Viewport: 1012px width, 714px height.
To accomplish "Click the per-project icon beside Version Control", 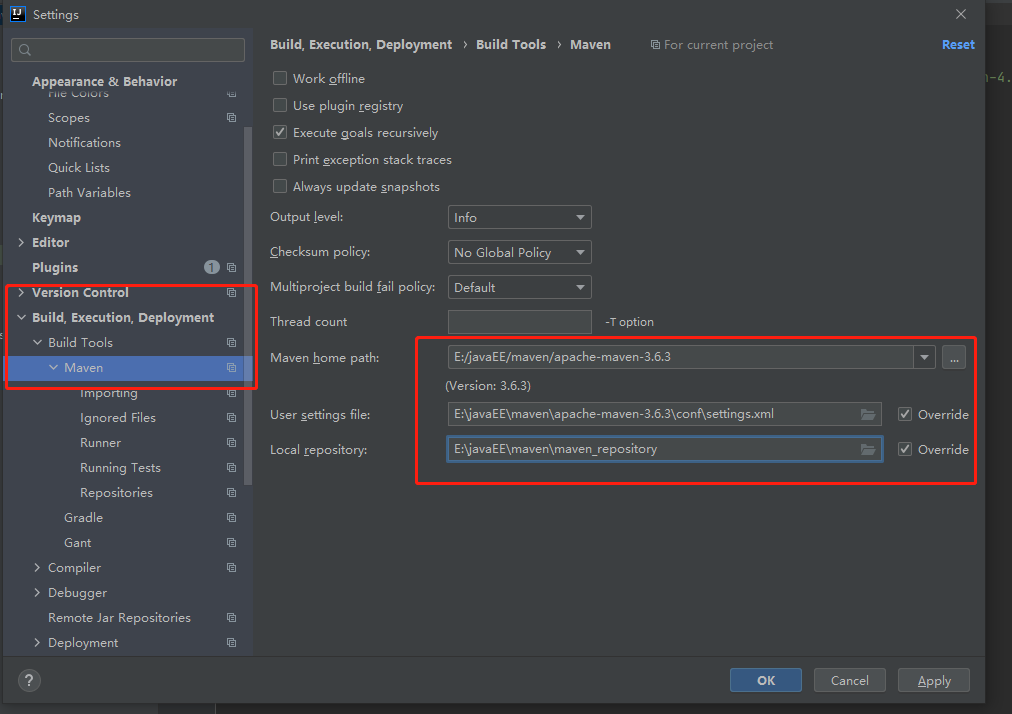I will (231, 292).
